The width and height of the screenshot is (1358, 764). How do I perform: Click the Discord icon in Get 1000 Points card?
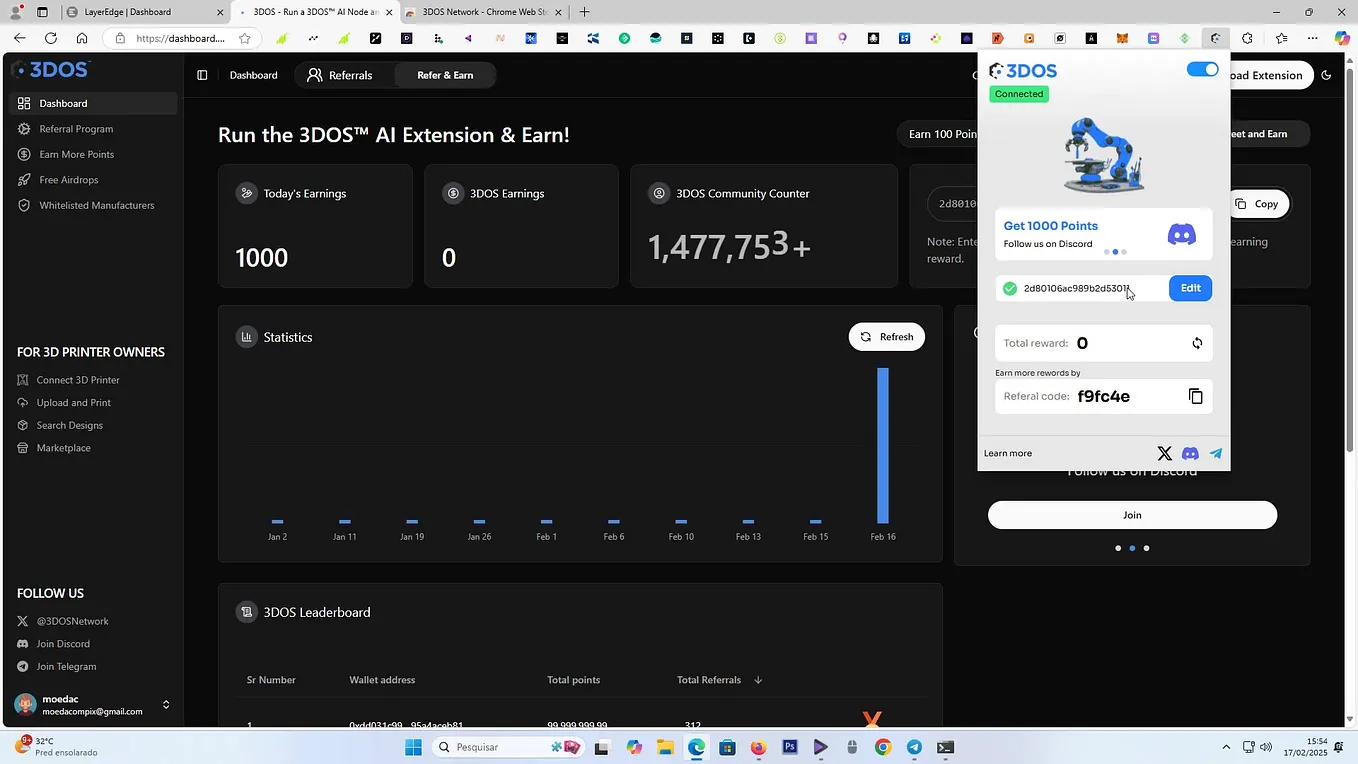pos(1181,235)
